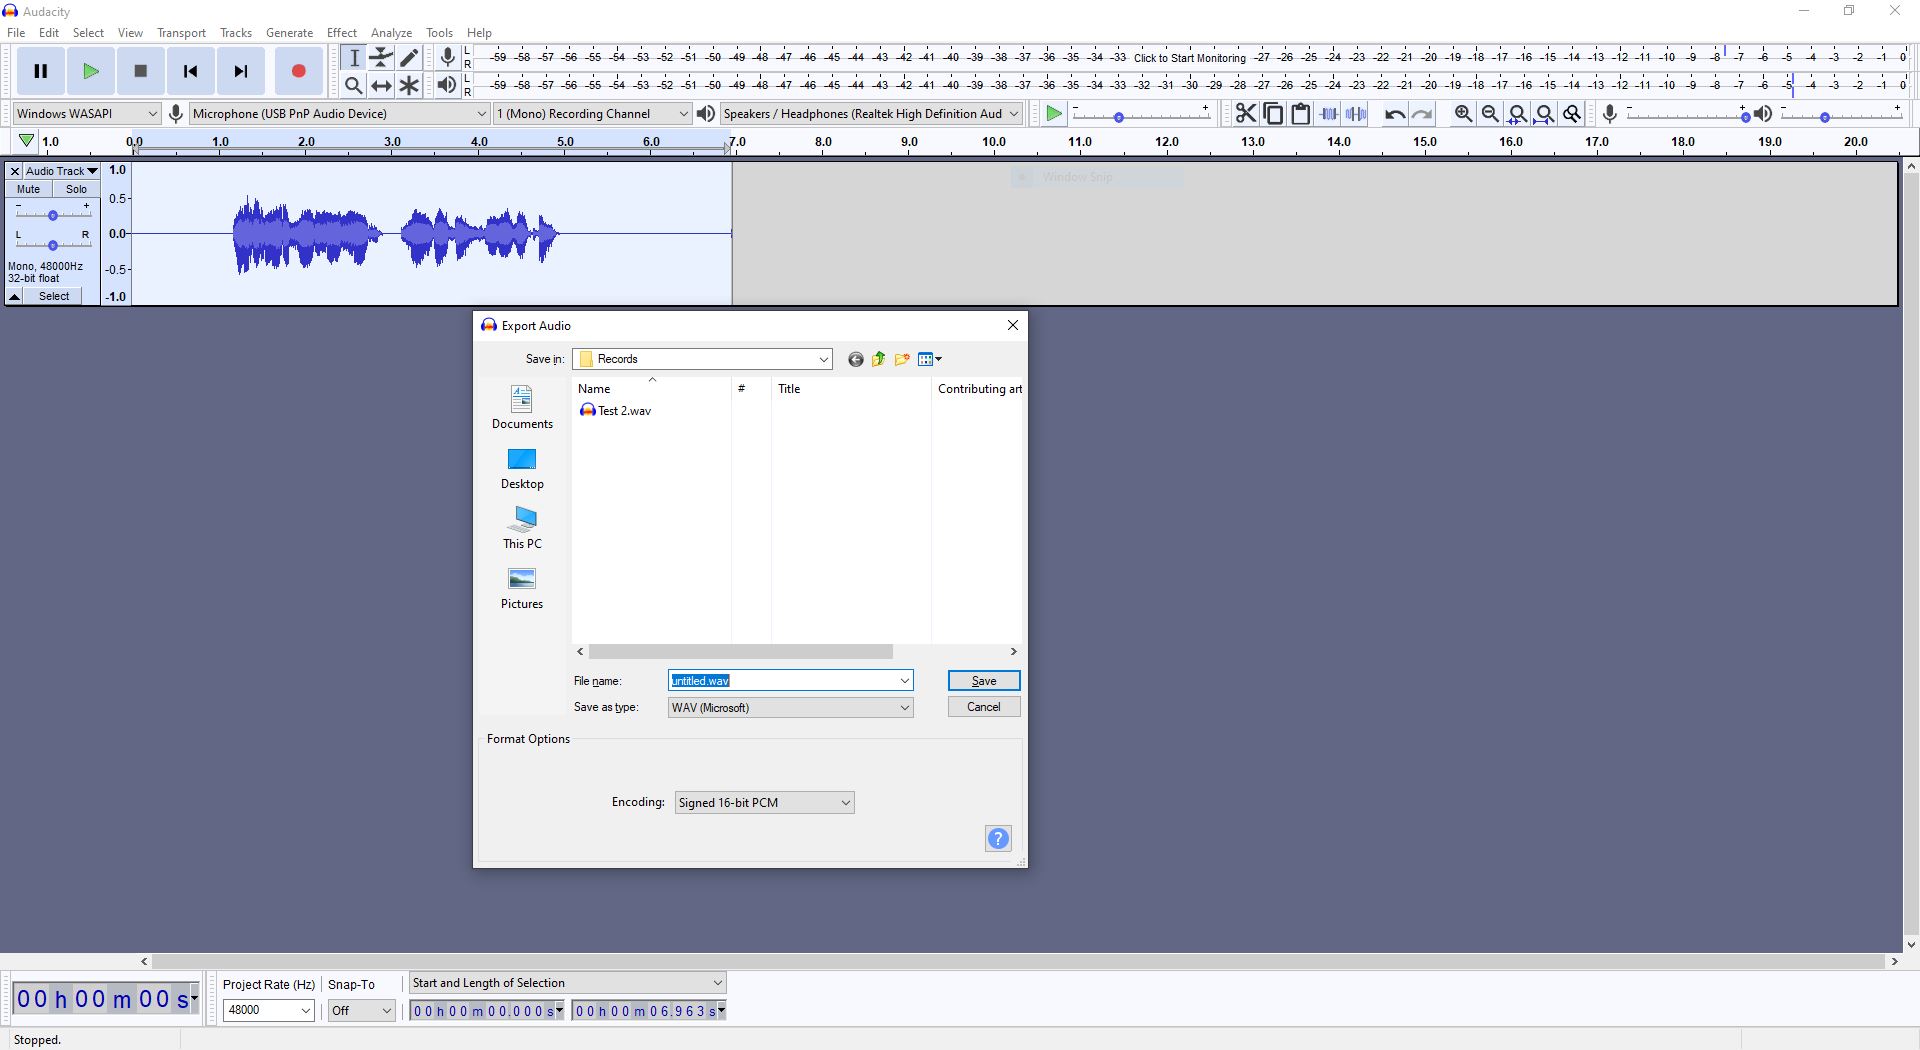The width and height of the screenshot is (1920, 1050).
Task: Open the Recording Channel dropdown
Action: [592, 114]
